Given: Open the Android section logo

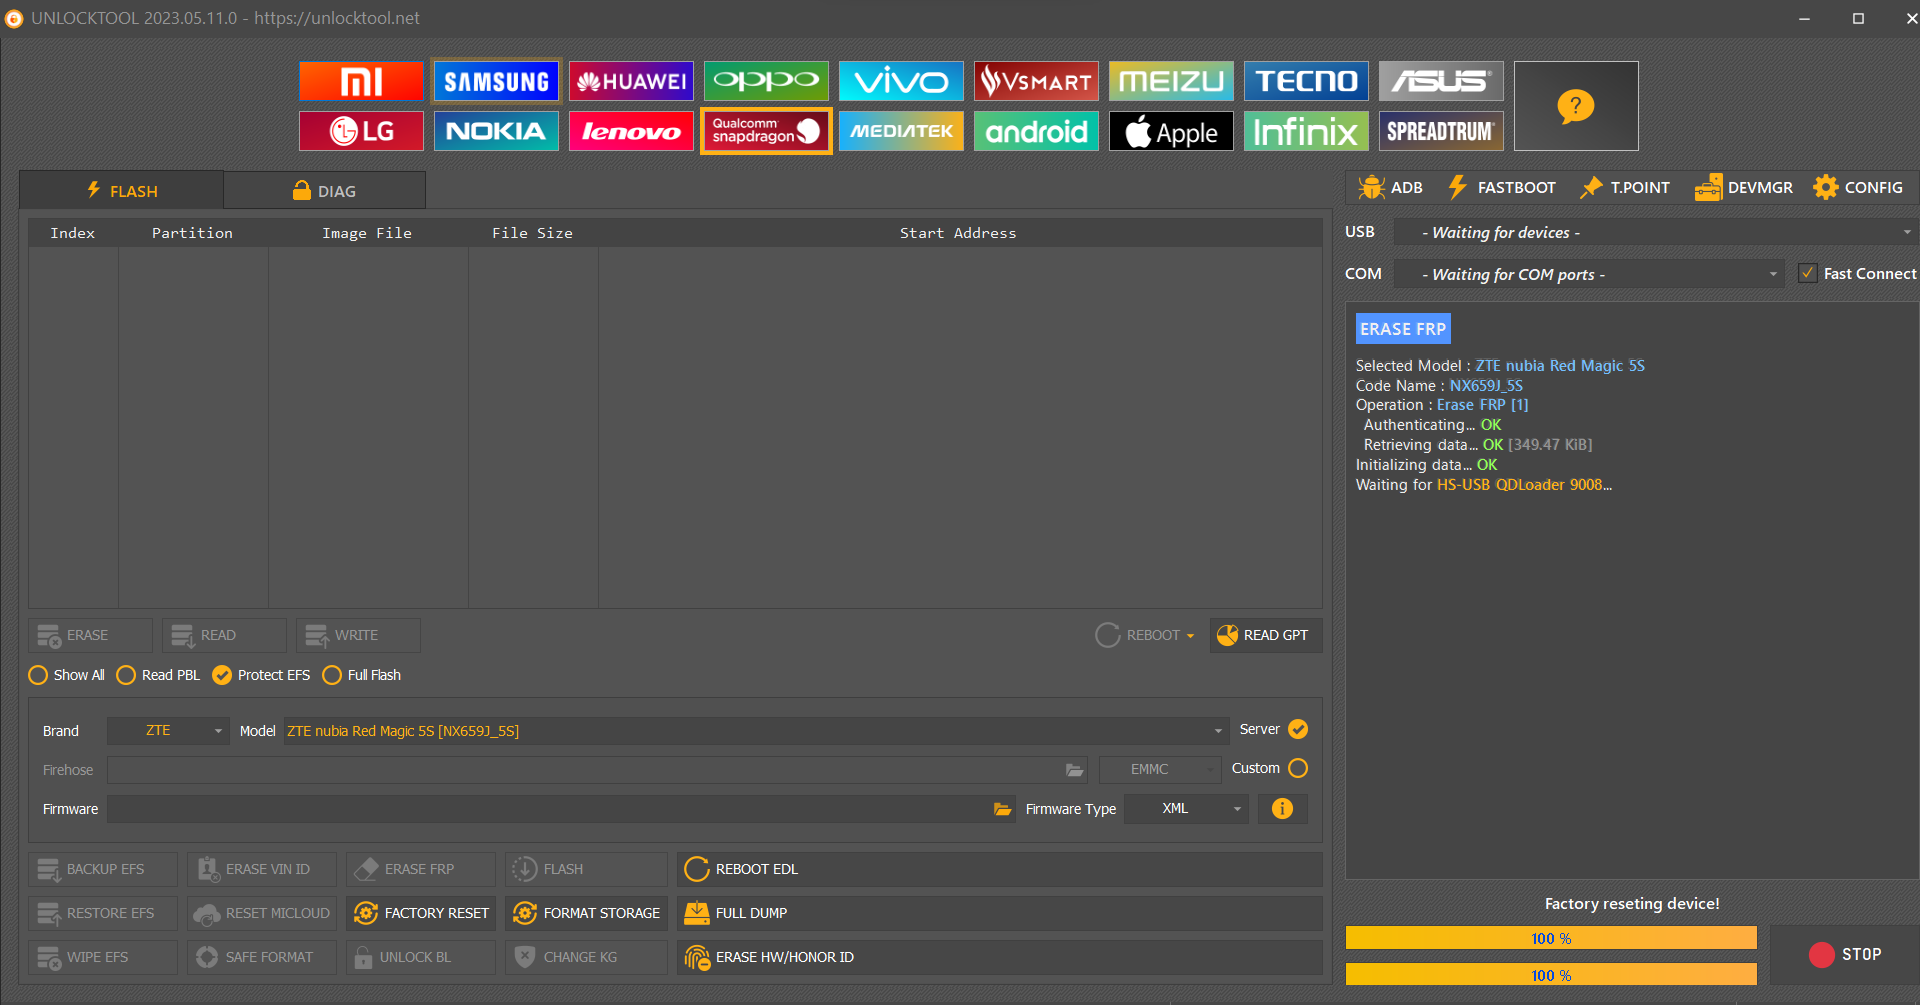Looking at the screenshot, I should coord(1036,131).
